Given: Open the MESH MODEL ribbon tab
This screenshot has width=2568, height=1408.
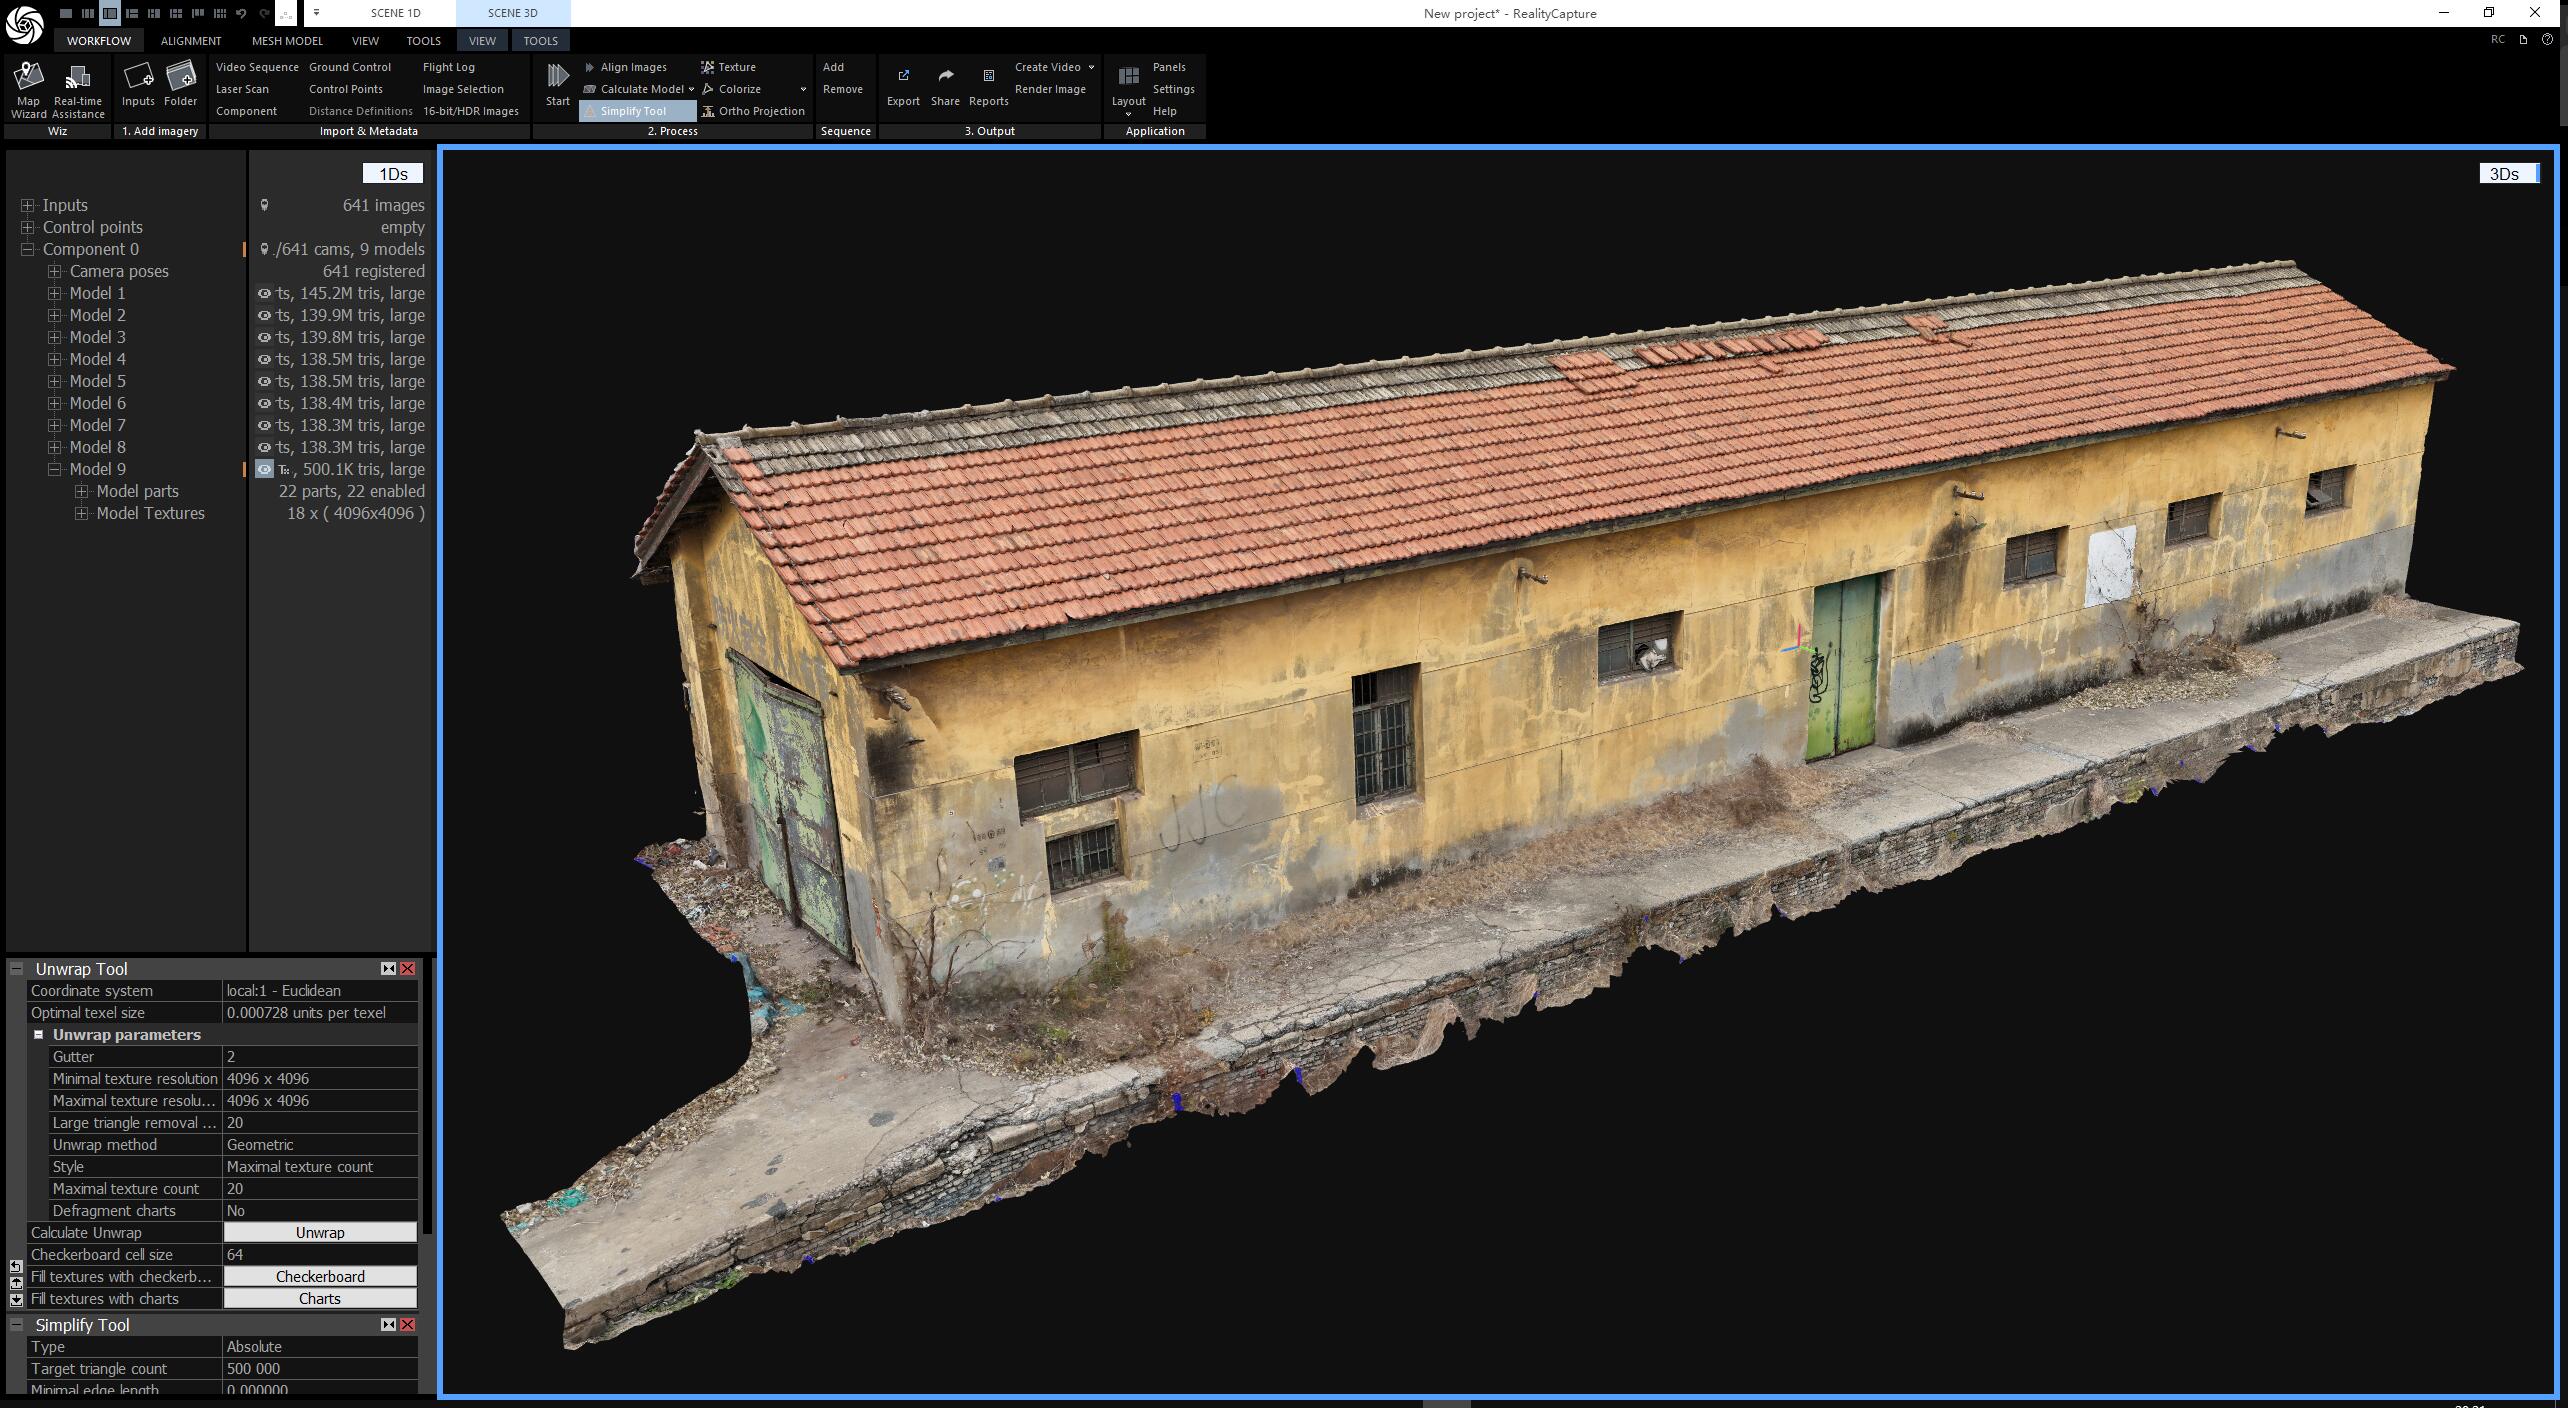Looking at the screenshot, I should point(287,41).
